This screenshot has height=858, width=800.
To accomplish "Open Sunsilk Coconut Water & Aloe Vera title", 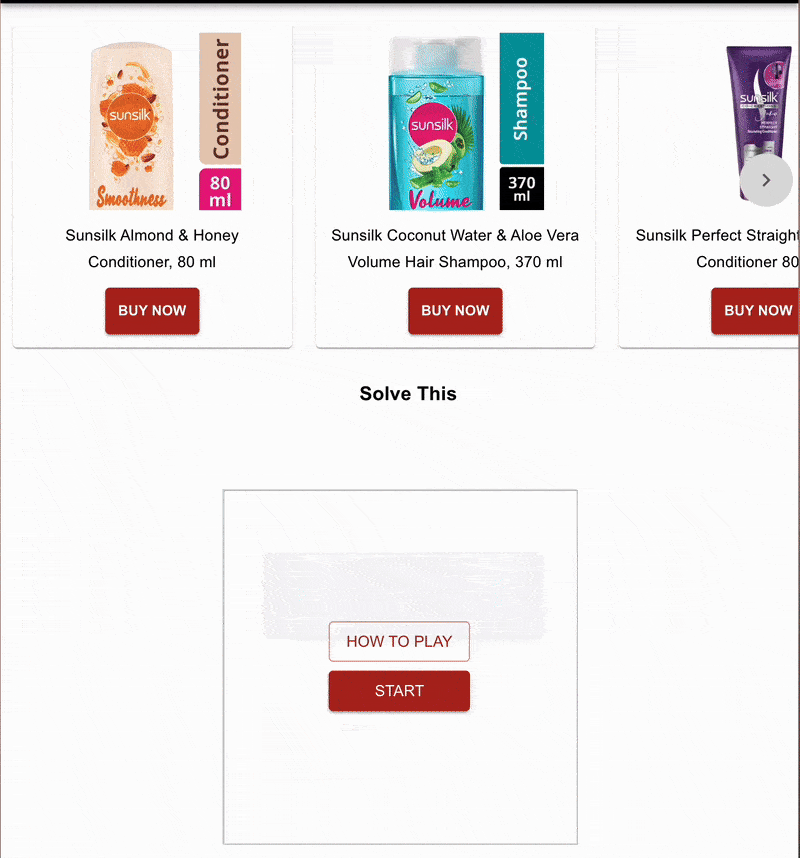I will (455, 248).
